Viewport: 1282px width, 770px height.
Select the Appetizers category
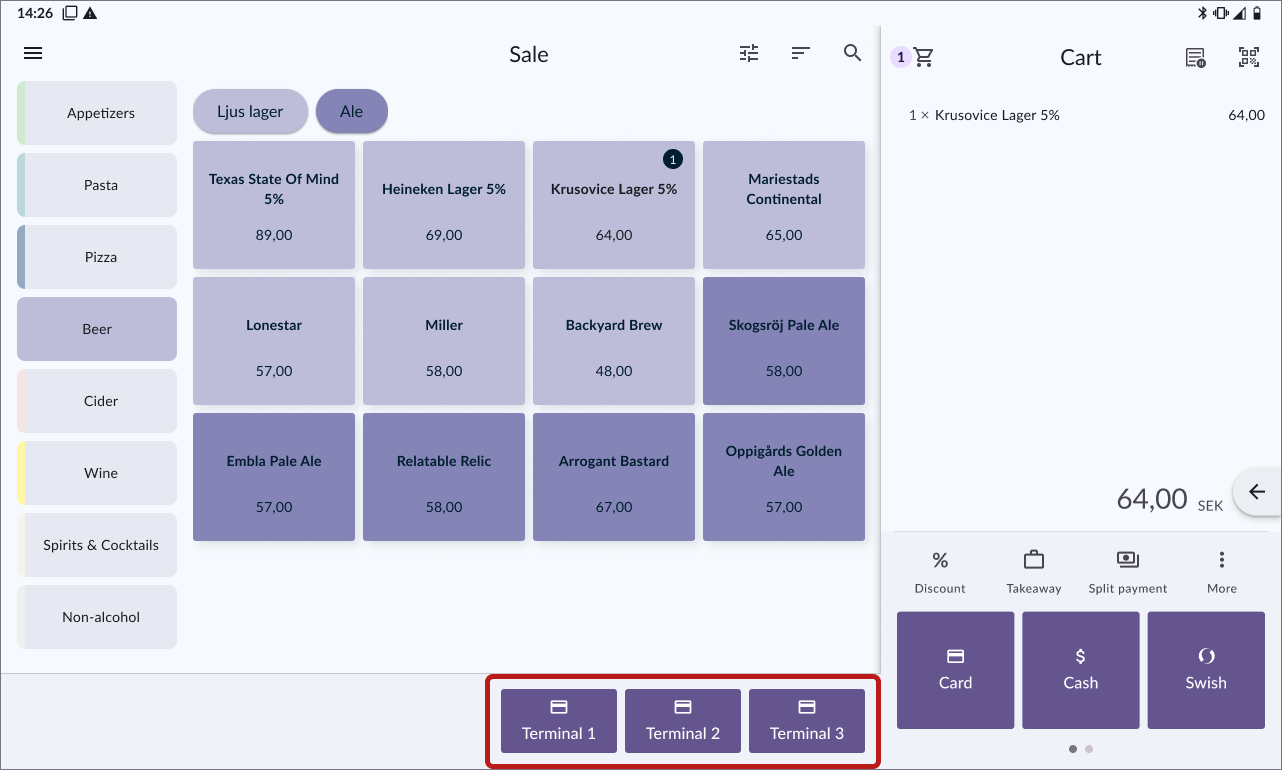click(x=97, y=113)
